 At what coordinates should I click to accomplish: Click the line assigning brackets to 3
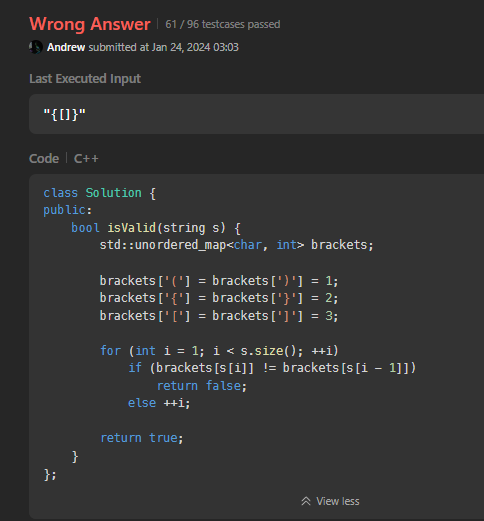point(219,316)
